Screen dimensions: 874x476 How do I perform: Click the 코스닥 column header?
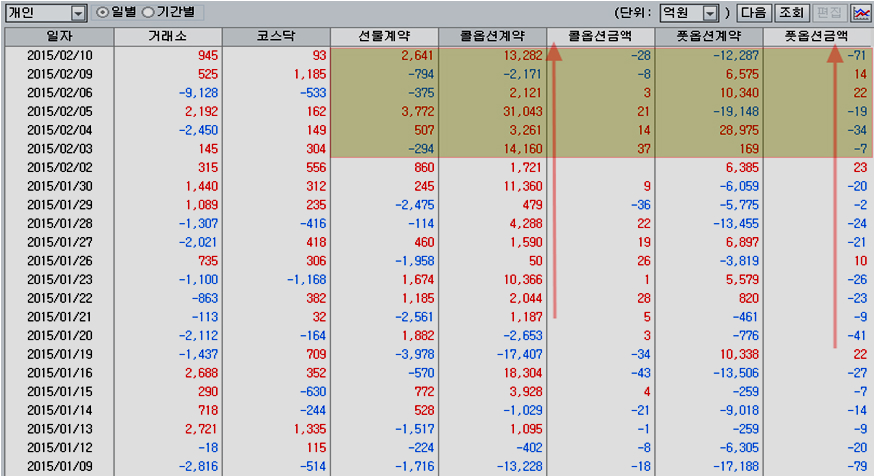pyautogui.click(x=276, y=36)
